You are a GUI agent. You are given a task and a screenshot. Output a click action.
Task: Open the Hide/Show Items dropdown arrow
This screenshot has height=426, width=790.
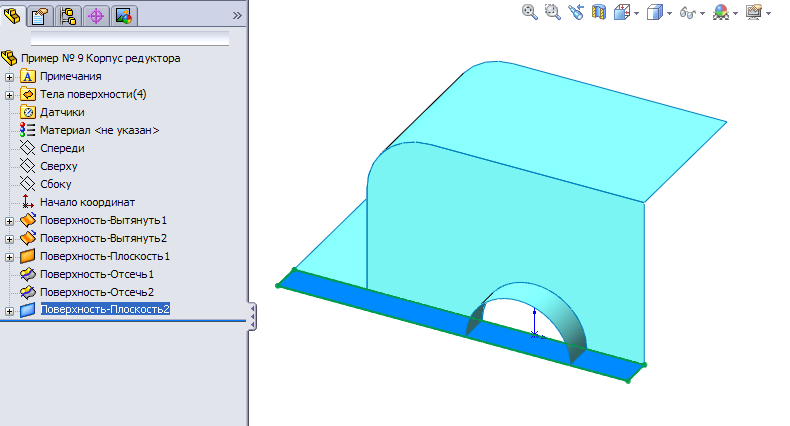click(702, 14)
